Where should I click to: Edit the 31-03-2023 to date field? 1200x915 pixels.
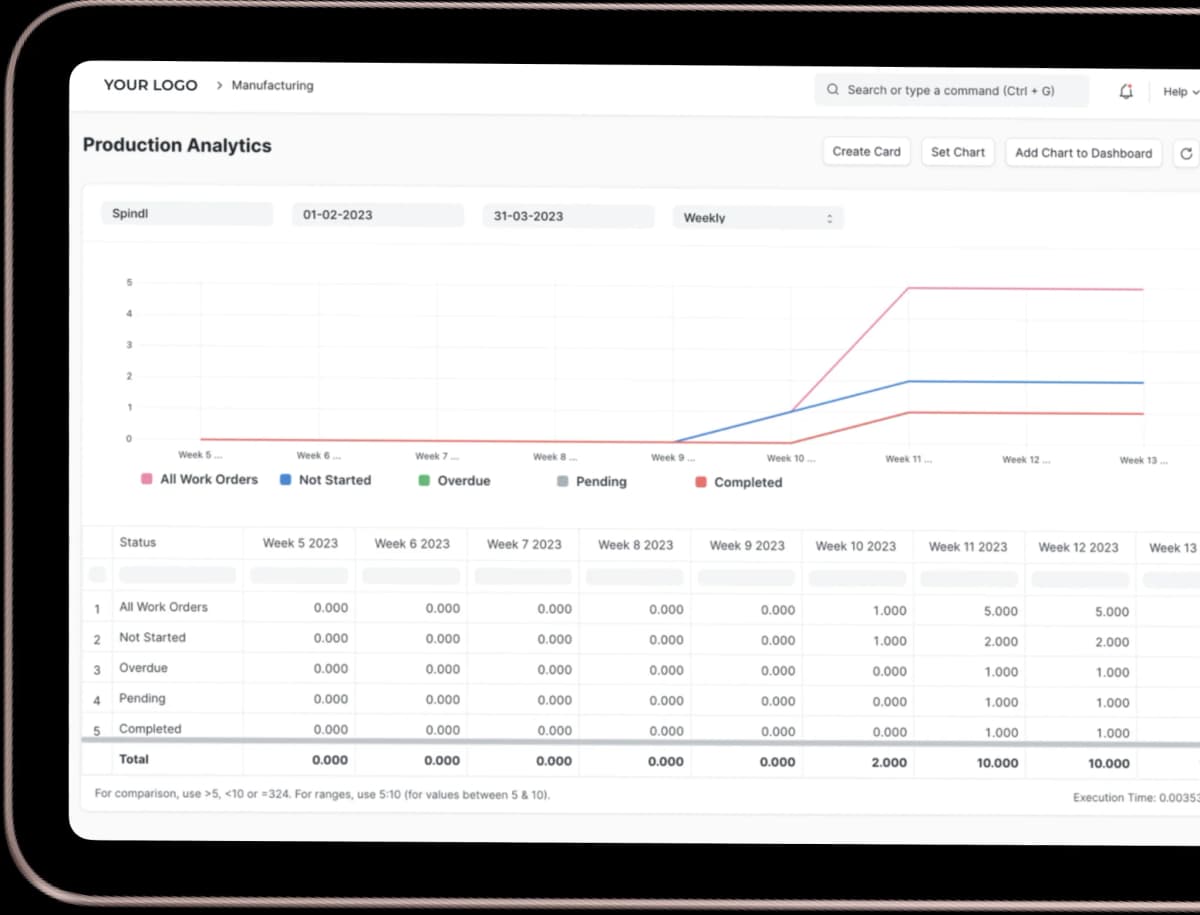pyautogui.click(x=568, y=216)
